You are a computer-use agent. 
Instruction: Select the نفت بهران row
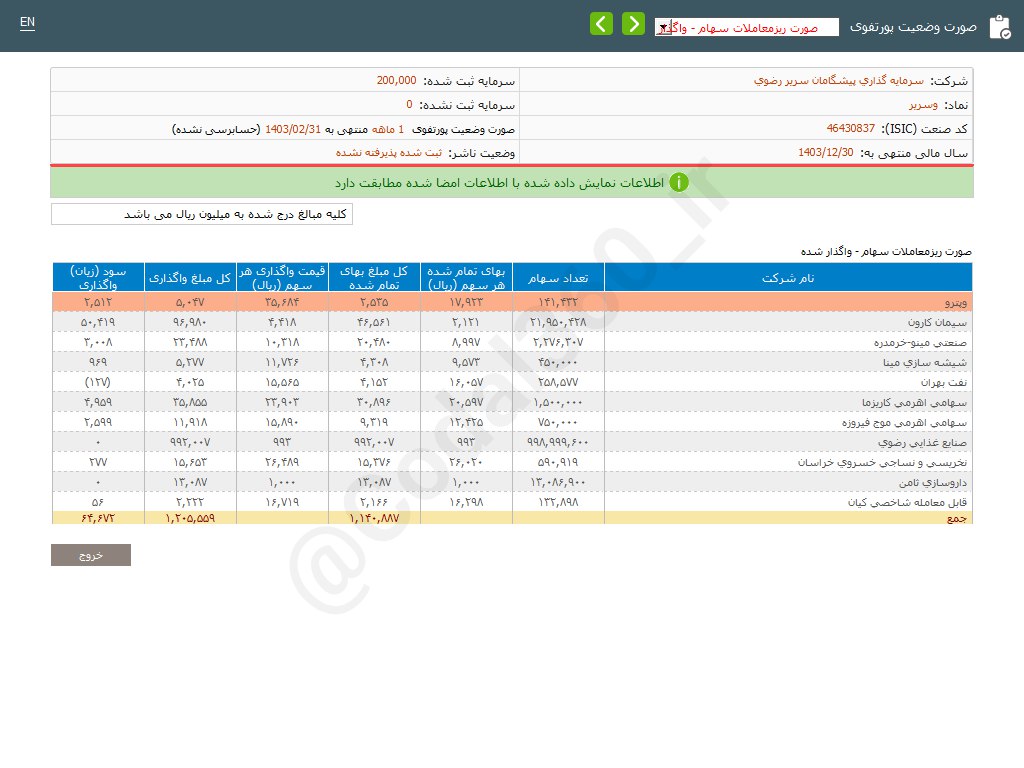[x=512, y=382]
